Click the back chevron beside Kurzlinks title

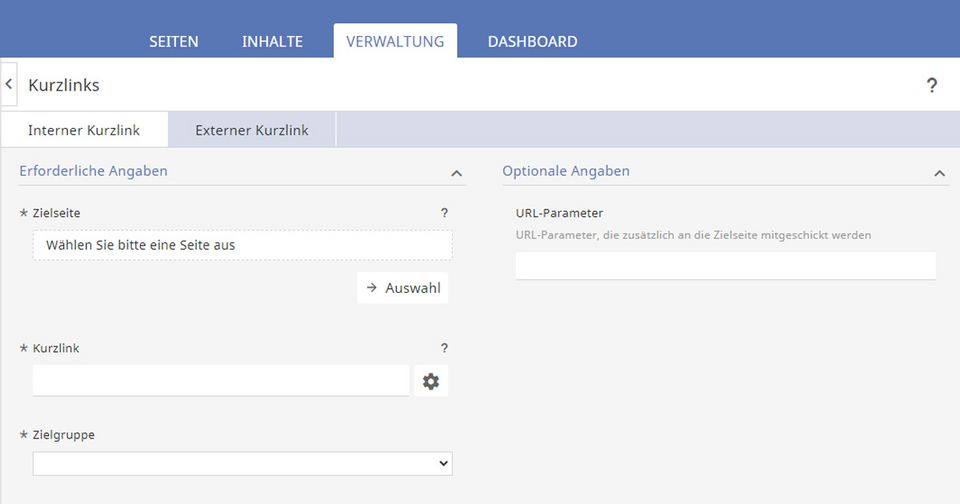coord(9,85)
